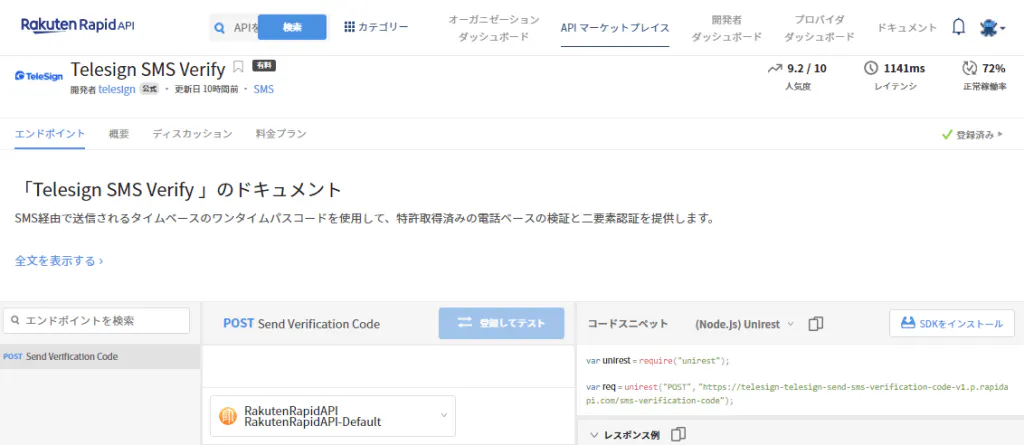The width and height of the screenshot is (1024, 445).
Task: Select POST Send Verification Code endpoint in sidebar
Action: click(x=100, y=357)
